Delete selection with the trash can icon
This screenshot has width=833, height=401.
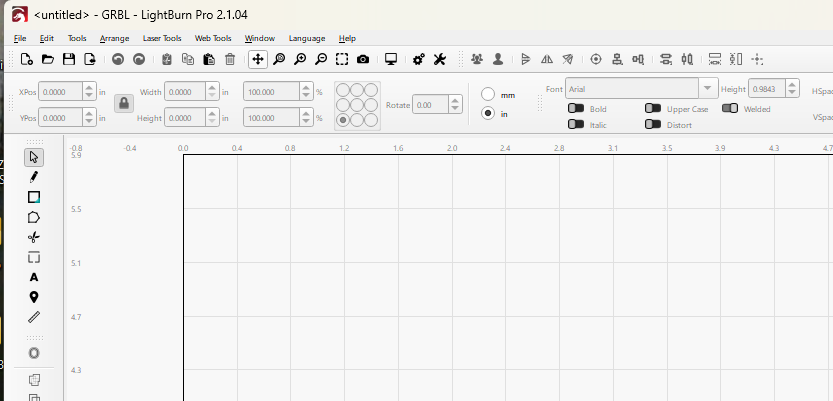(x=230, y=59)
